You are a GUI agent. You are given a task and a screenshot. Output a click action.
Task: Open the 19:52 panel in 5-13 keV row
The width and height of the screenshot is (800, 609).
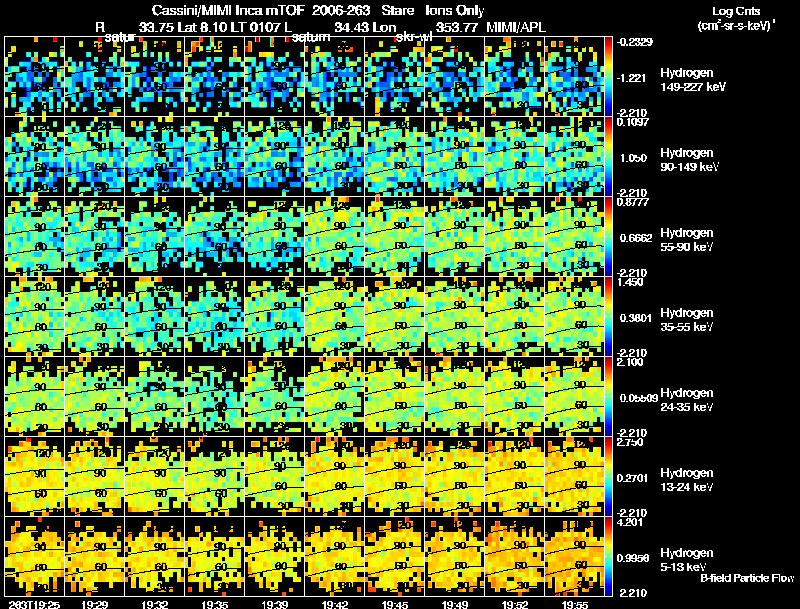tap(515, 557)
